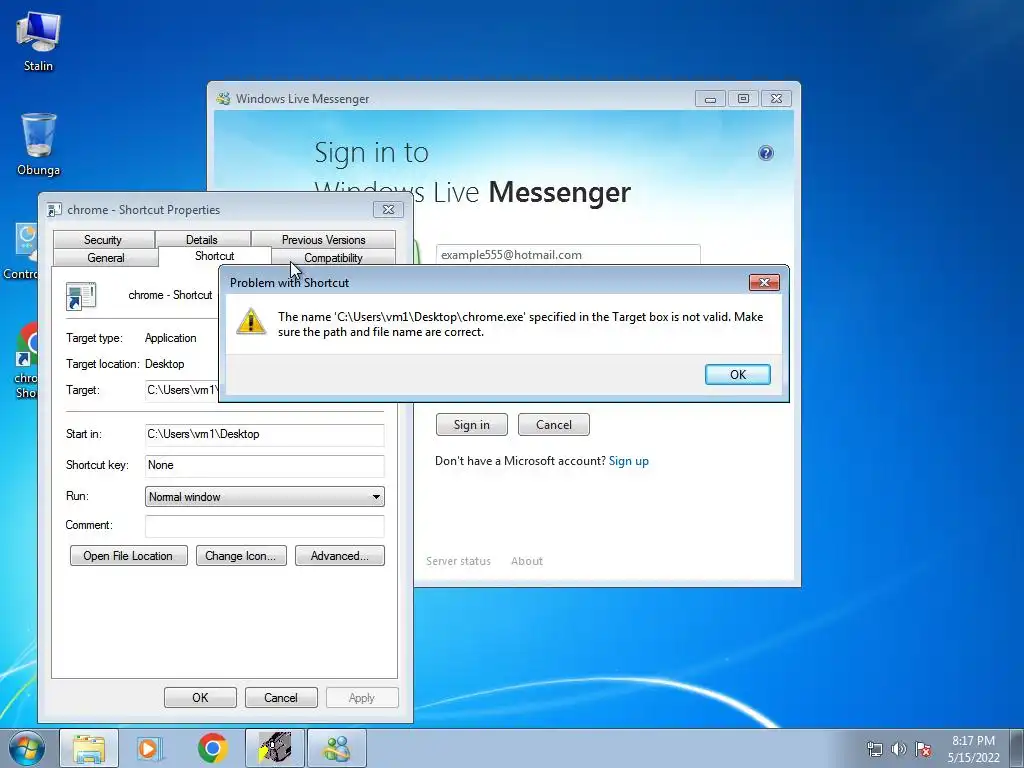Open the chrome shortcut desktop icon
This screenshot has width=1024, height=768.
26,360
